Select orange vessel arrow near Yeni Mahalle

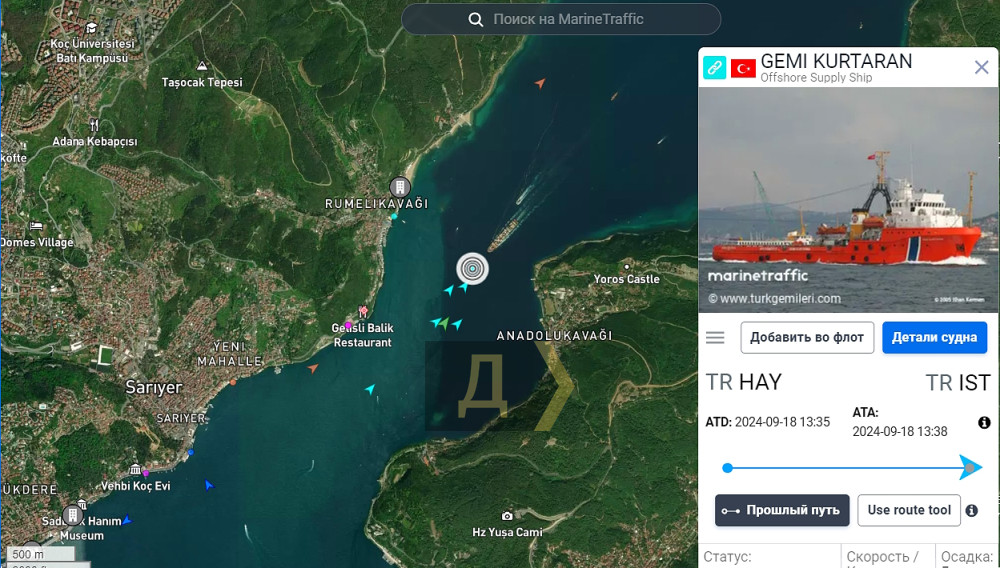(313, 368)
